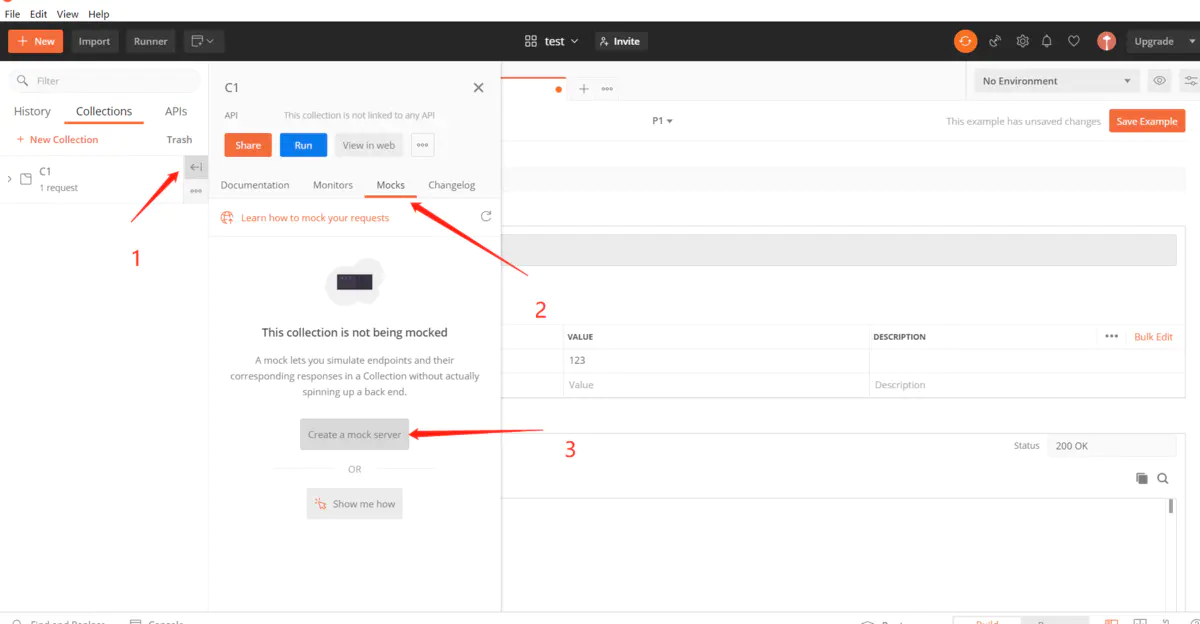Image resolution: width=1200 pixels, height=624 pixels.
Task: Switch to the APIs tab
Action: [x=176, y=112]
